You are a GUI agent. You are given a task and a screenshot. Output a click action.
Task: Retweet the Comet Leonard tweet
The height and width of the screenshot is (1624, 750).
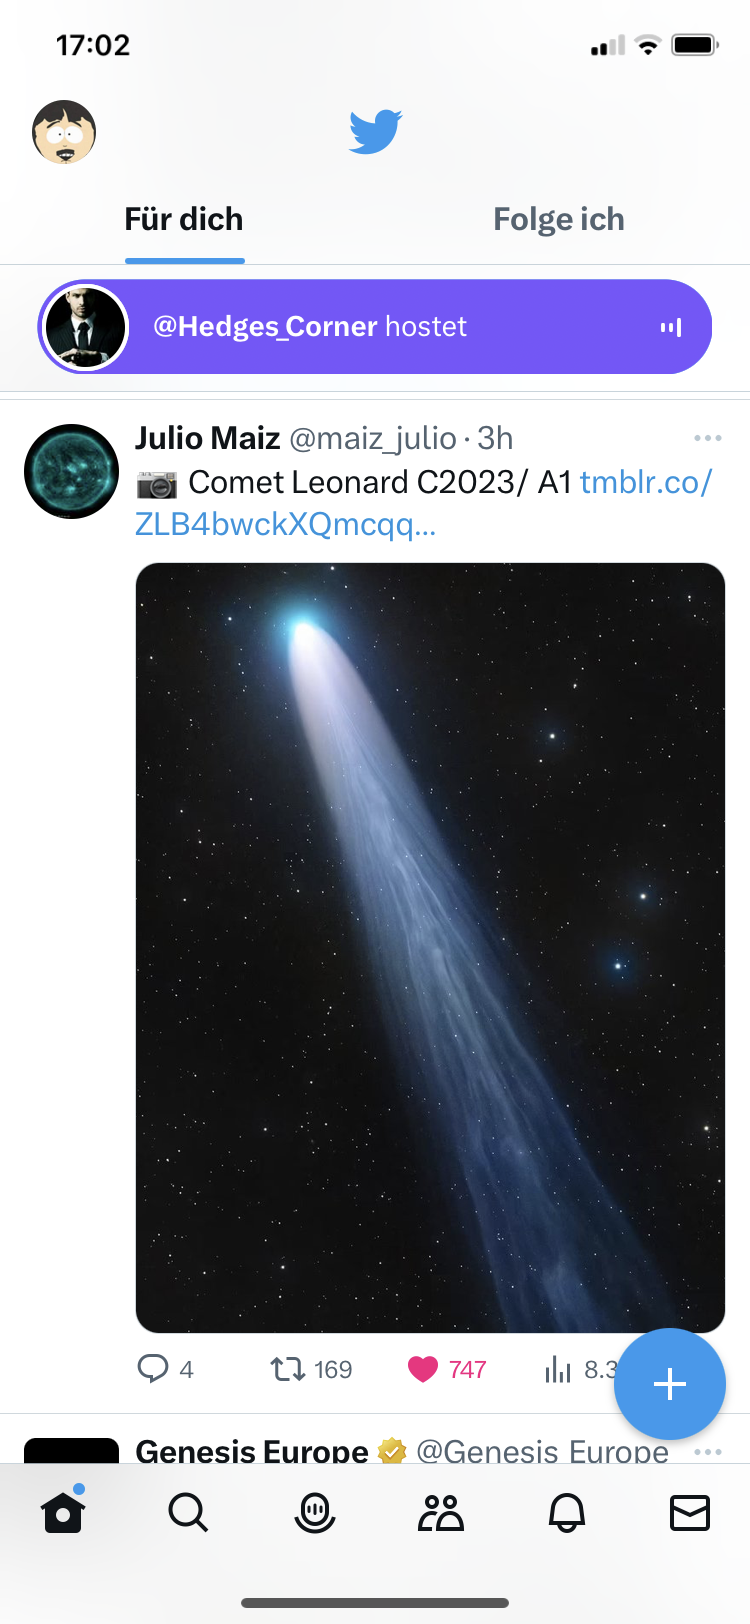288,1368
